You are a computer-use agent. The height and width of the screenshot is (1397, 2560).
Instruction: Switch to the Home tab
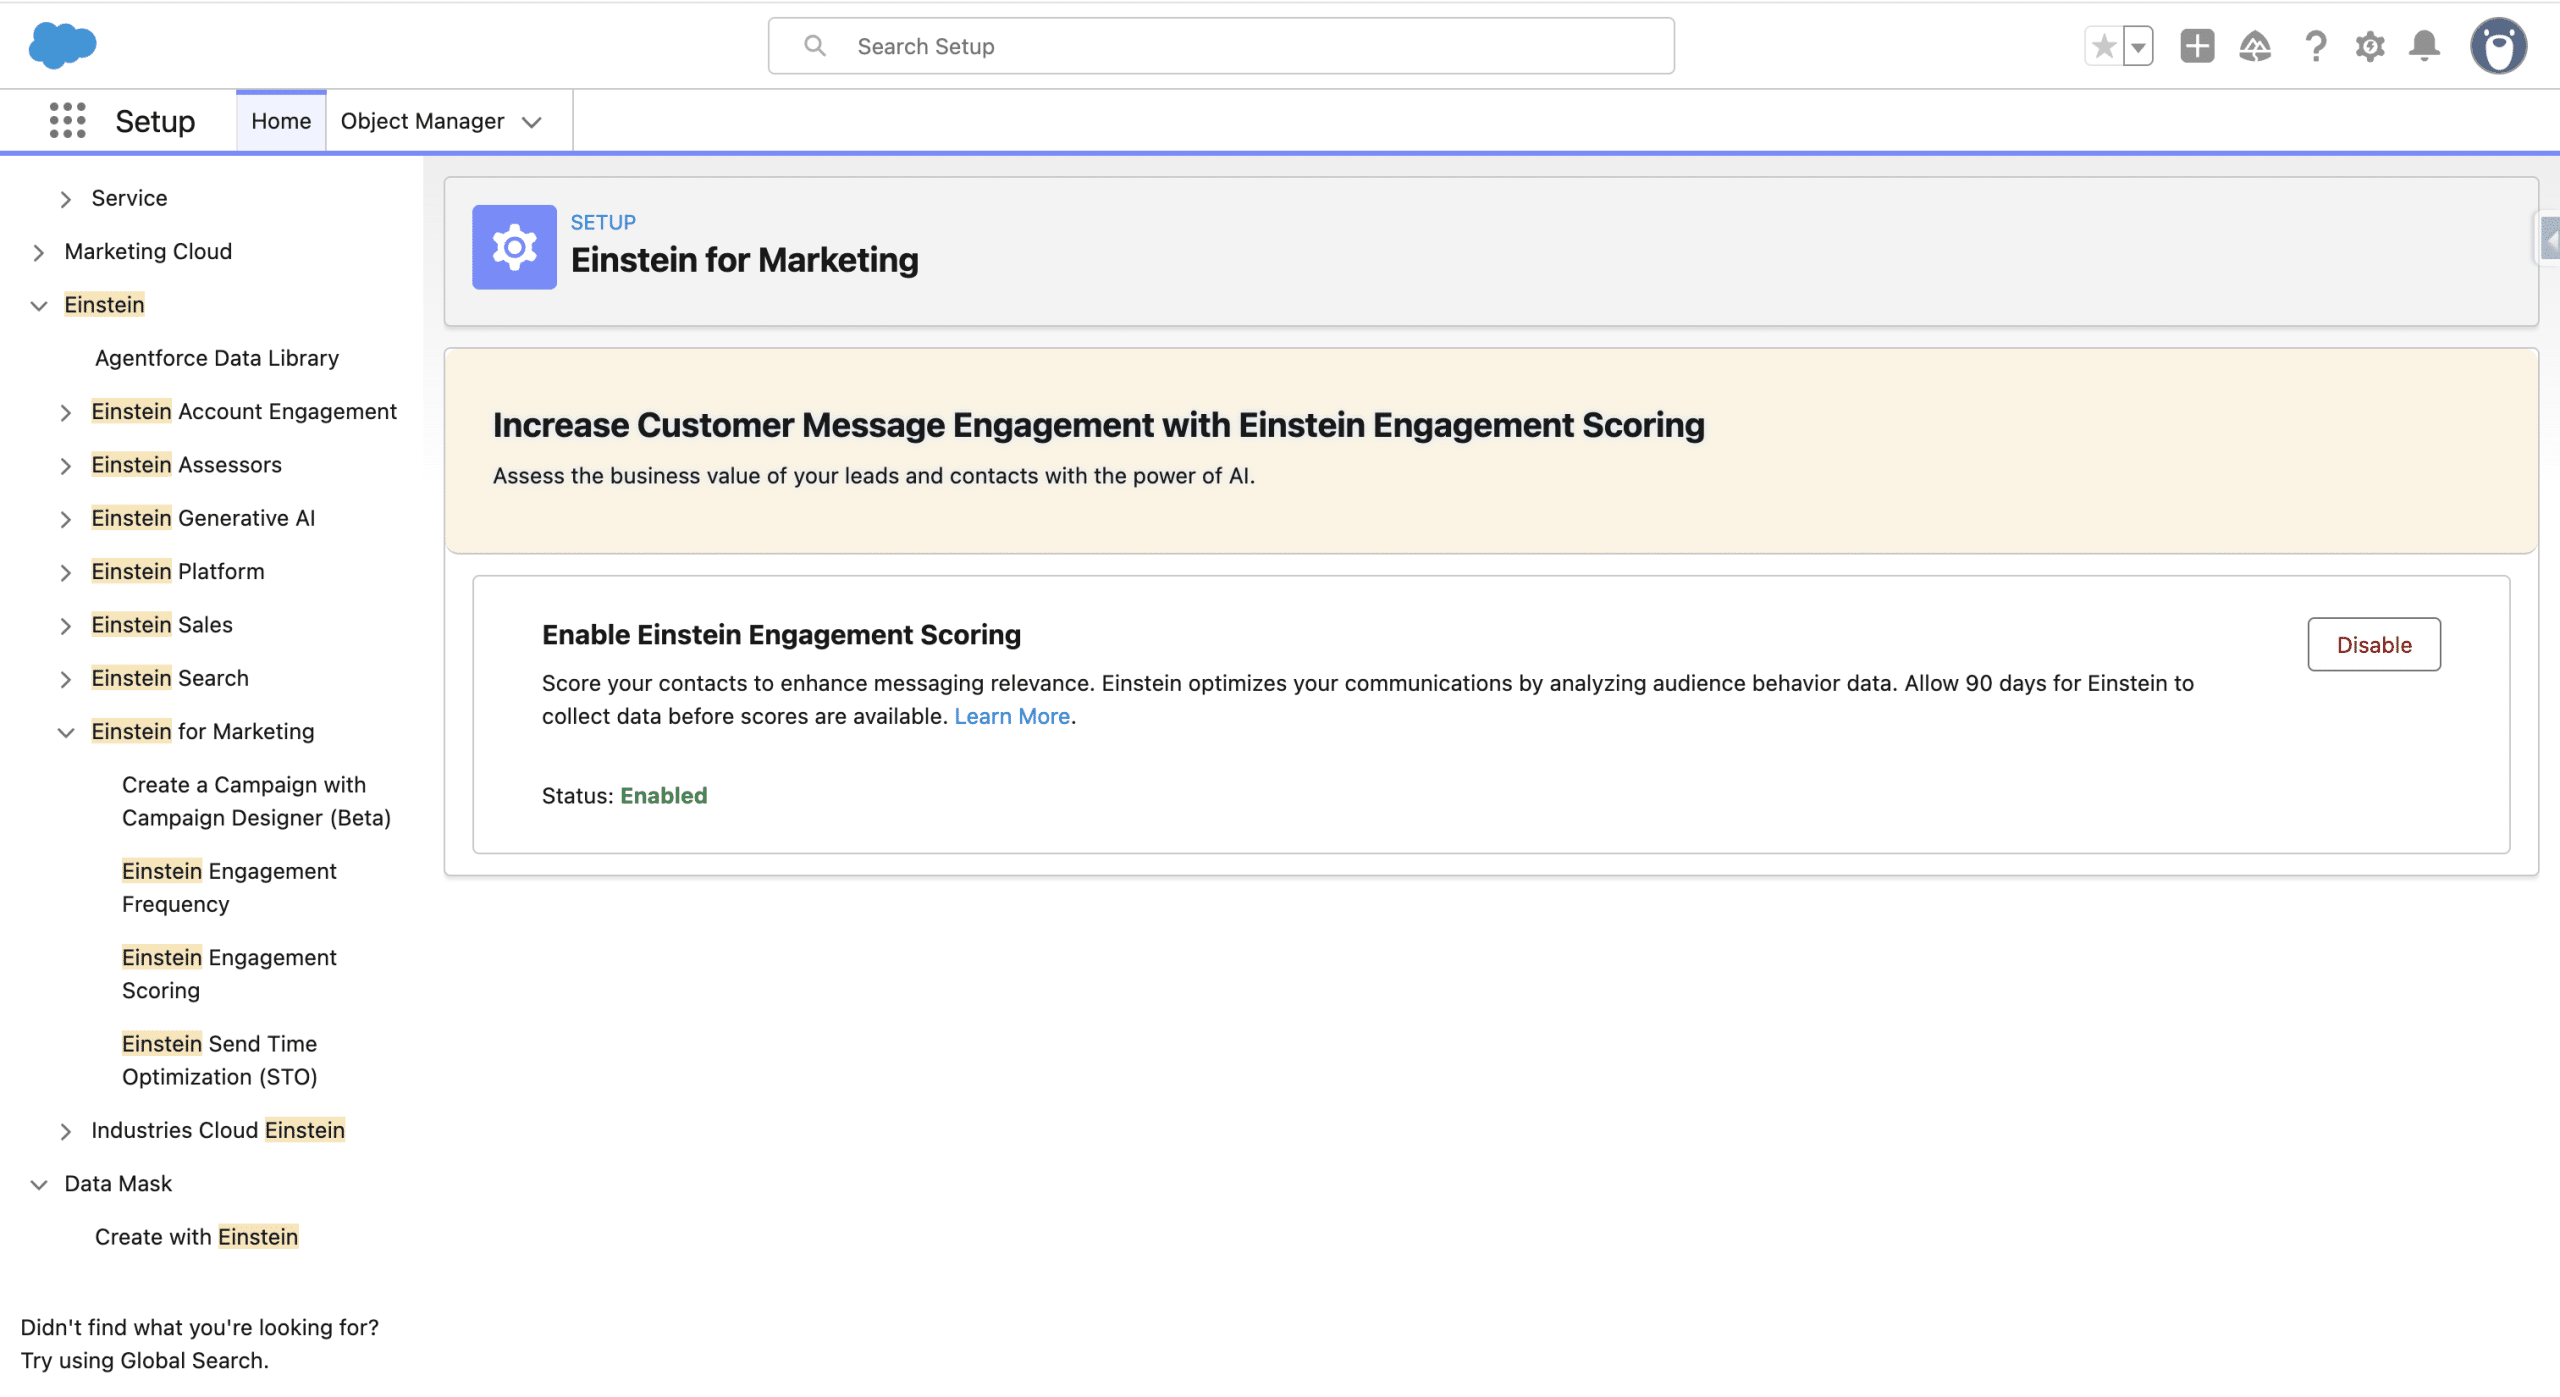coord(281,121)
